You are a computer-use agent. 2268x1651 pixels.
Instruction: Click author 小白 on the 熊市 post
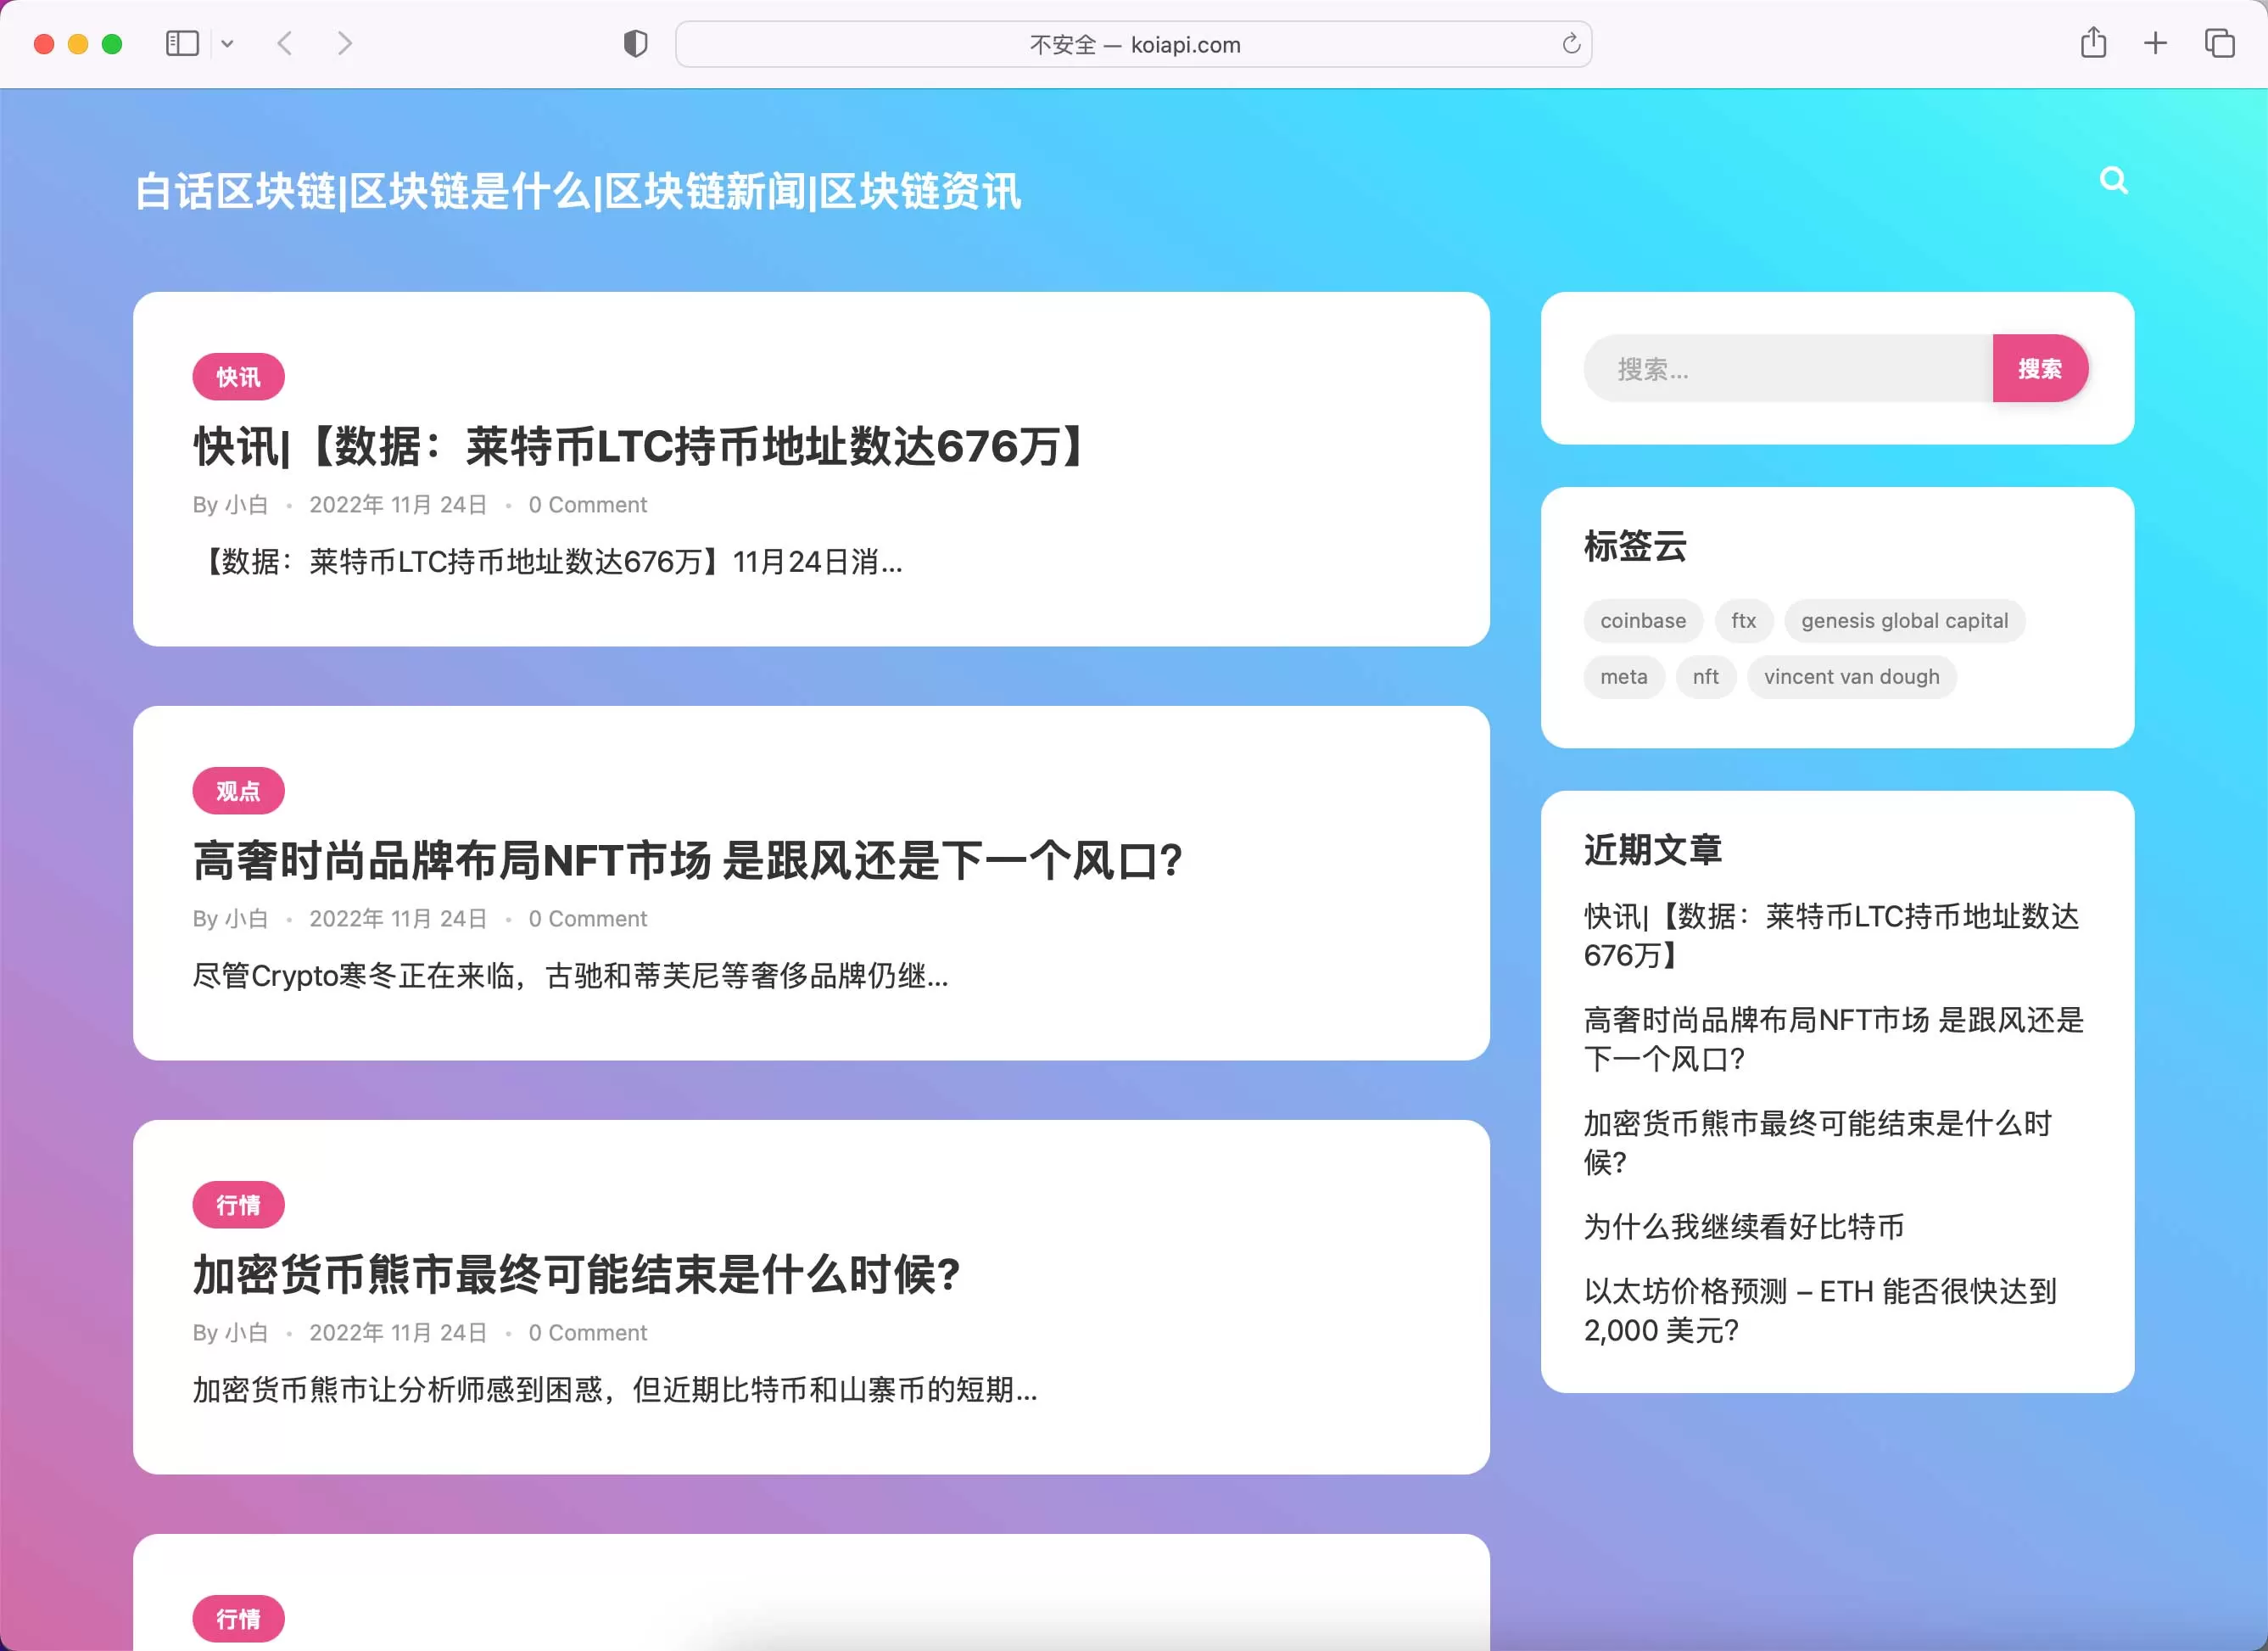pos(247,1333)
